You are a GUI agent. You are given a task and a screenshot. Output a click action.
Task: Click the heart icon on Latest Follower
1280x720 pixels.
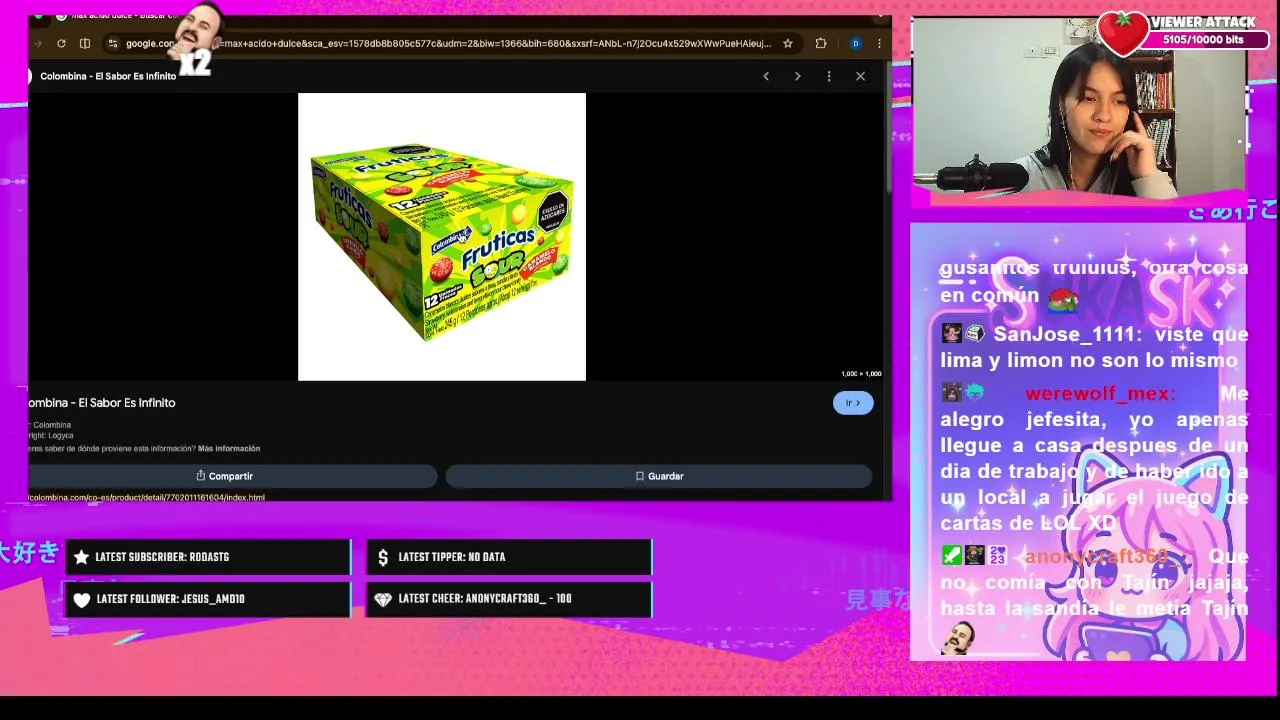(82, 599)
